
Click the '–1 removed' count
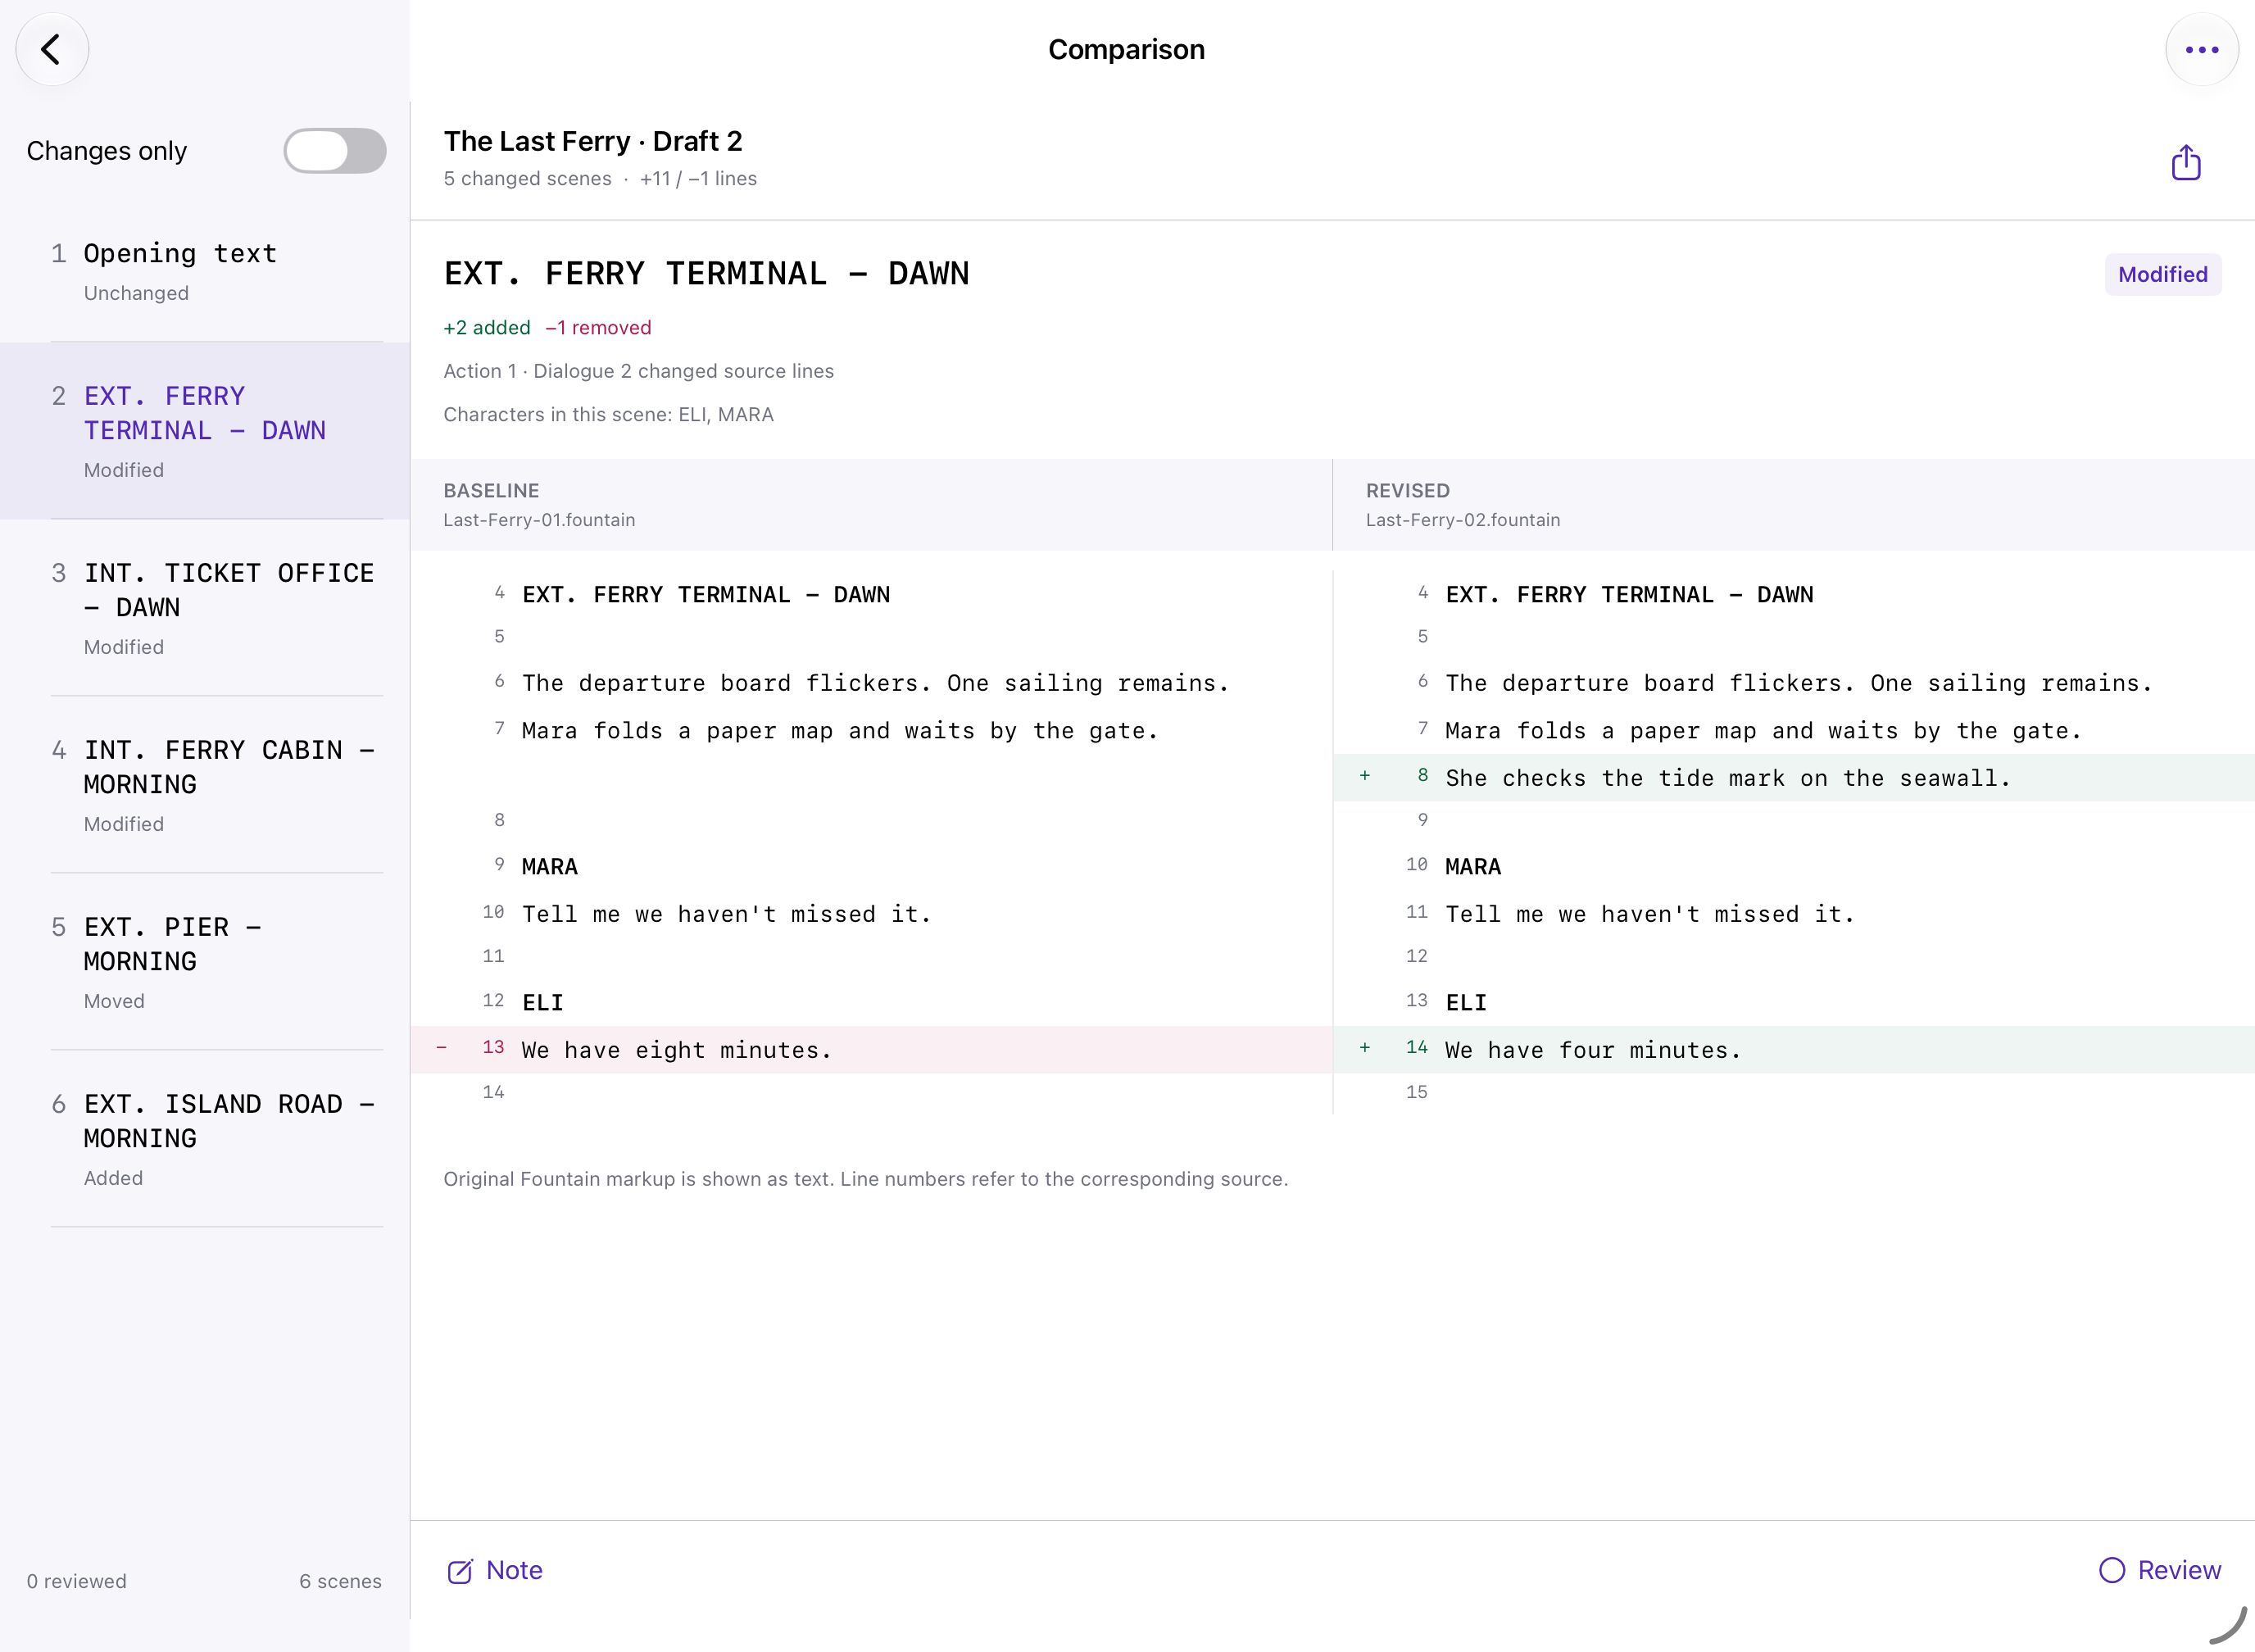(598, 328)
